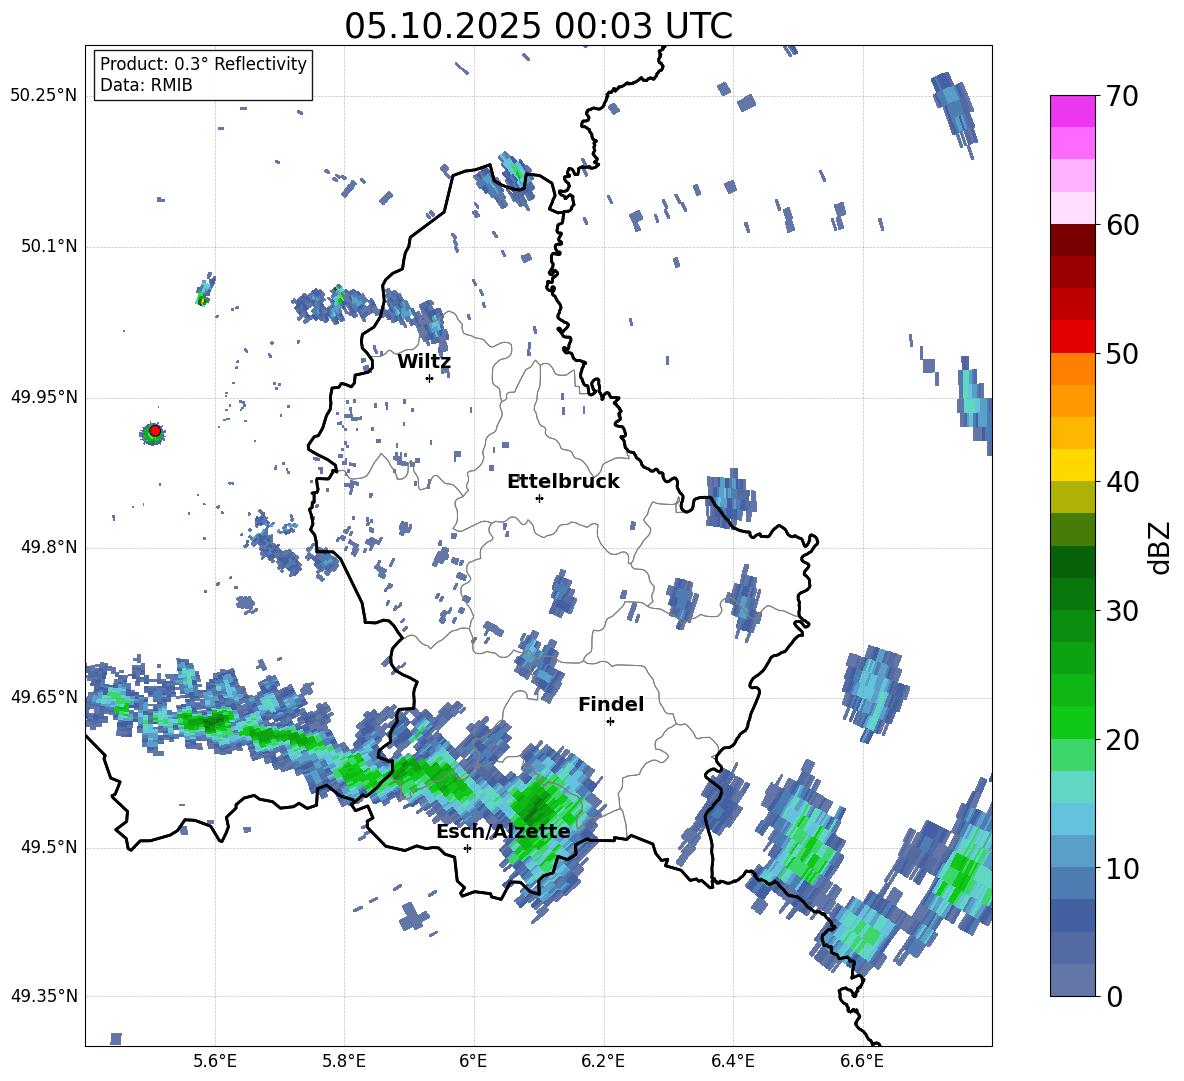Image resolution: width=1184 pixels, height=1081 pixels.
Task: Click the Wiltz location cross marker
Action: (x=429, y=378)
